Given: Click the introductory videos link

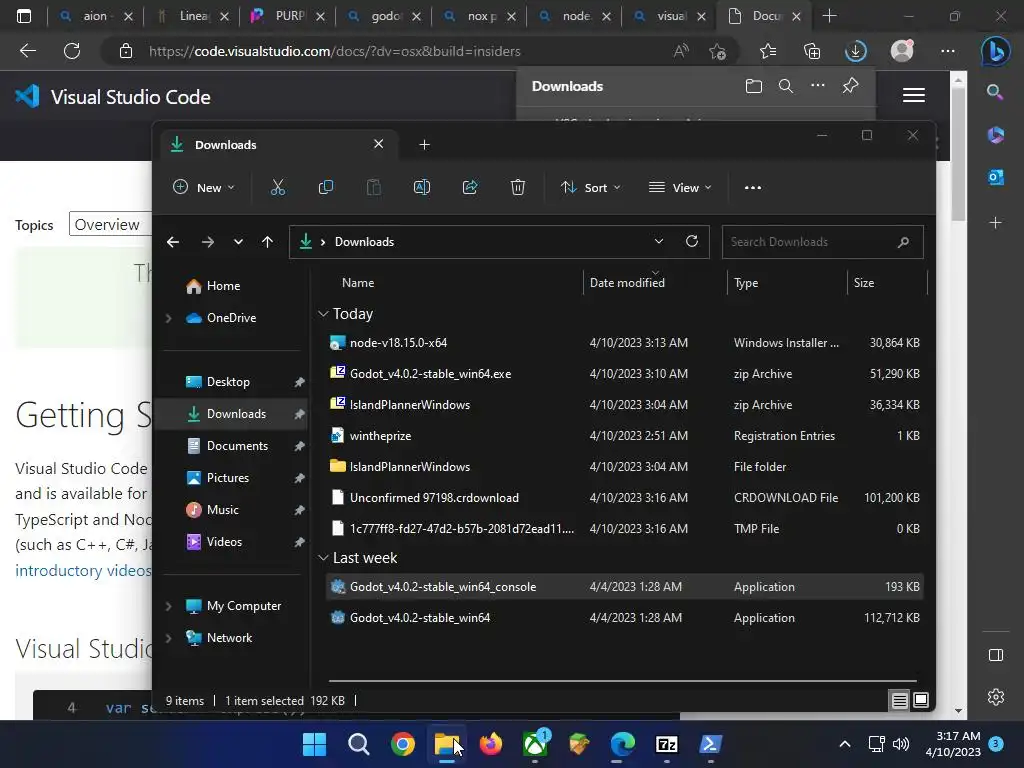Looking at the screenshot, I should pyautogui.click(x=83, y=571).
